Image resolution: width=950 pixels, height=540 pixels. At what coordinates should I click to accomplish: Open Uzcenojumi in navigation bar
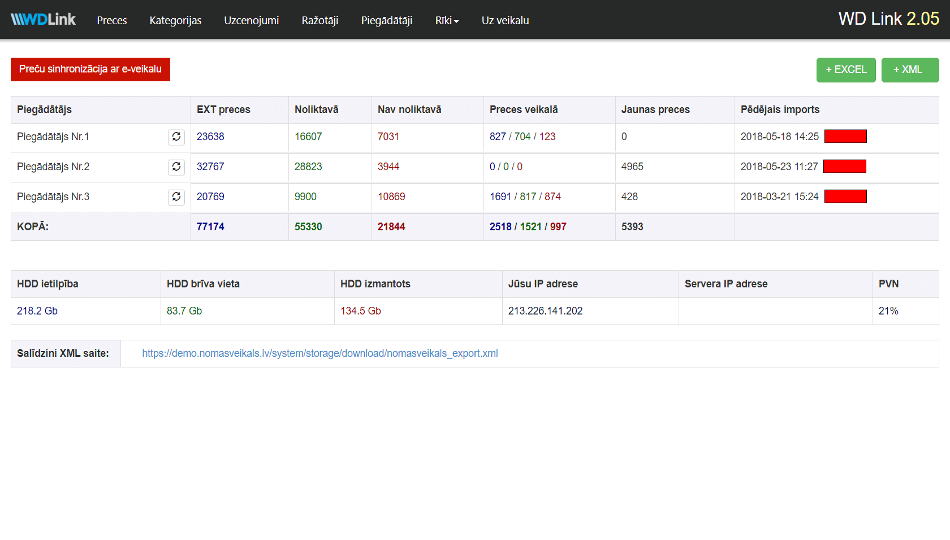point(251,20)
